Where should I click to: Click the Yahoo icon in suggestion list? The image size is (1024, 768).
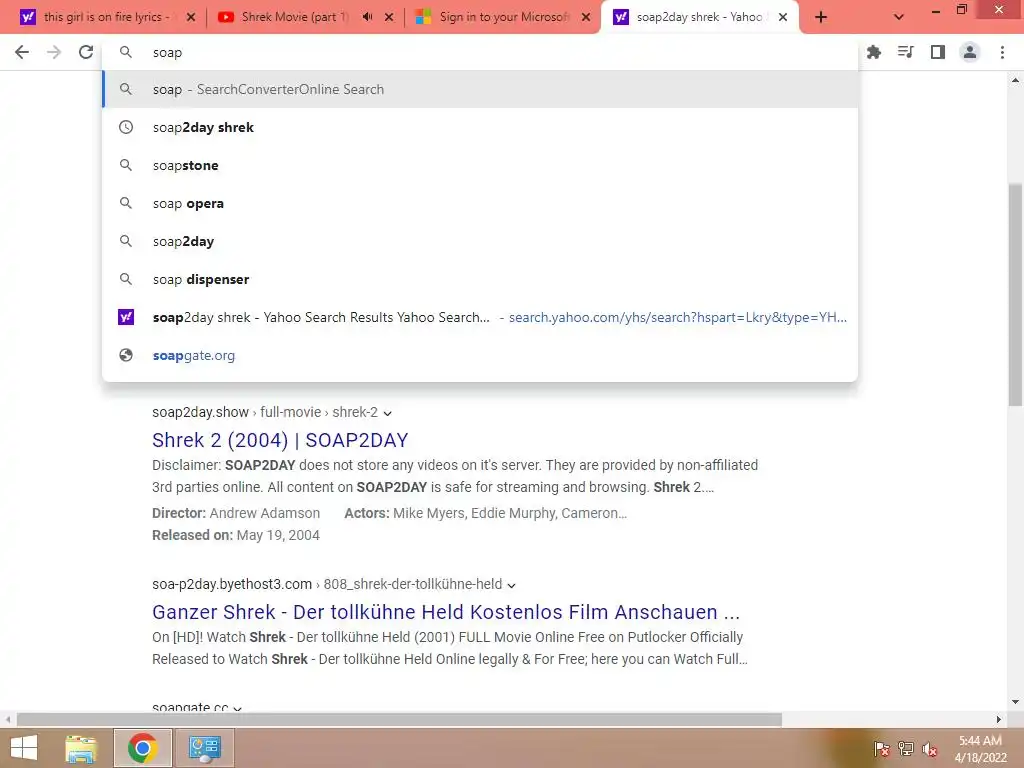(x=125, y=317)
